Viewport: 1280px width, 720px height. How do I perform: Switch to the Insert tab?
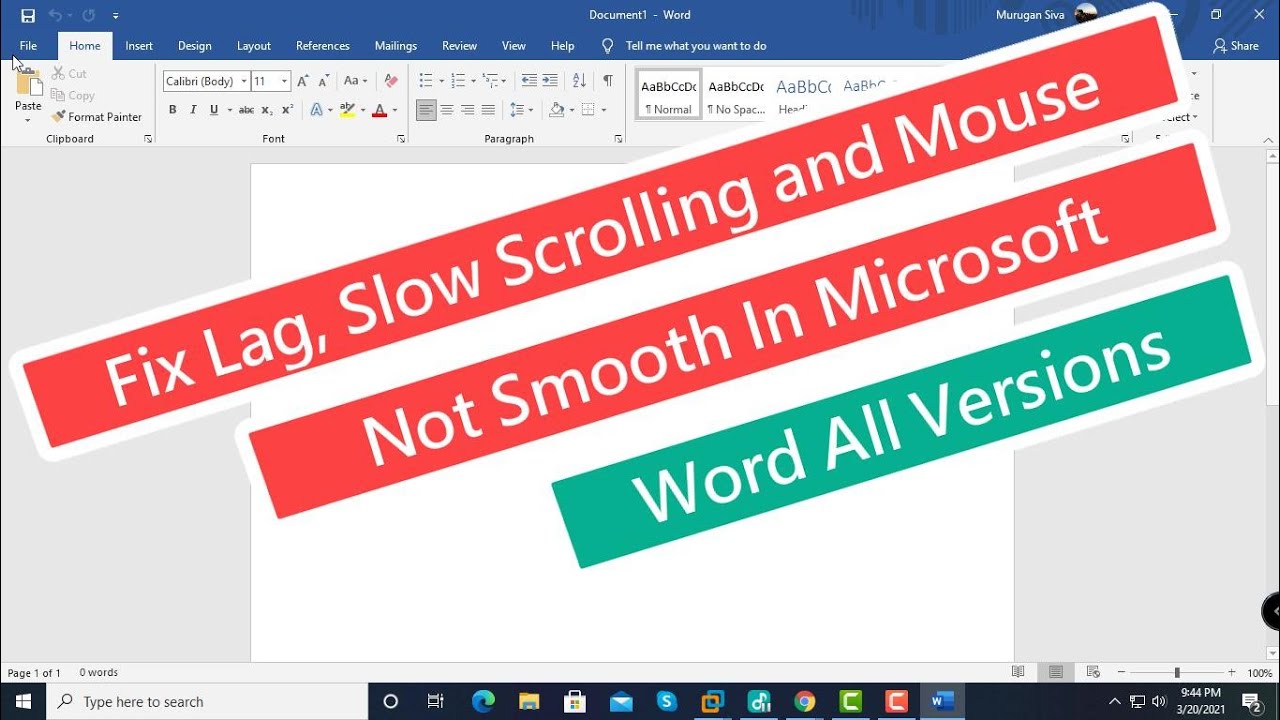pos(139,46)
